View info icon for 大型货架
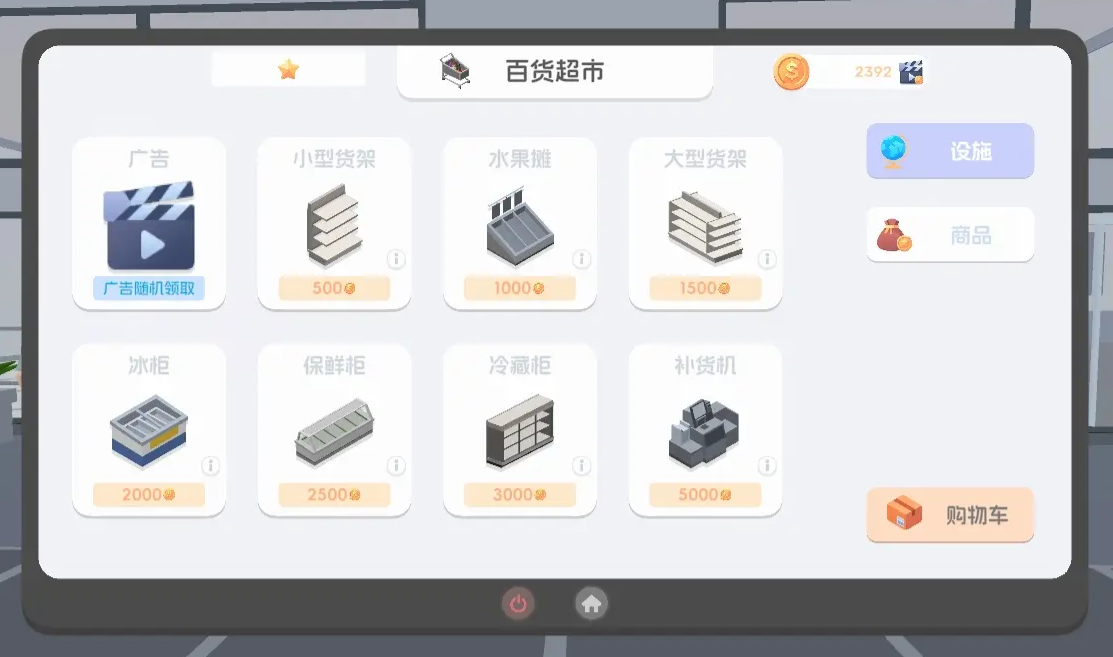The image size is (1113, 657). point(767,259)
